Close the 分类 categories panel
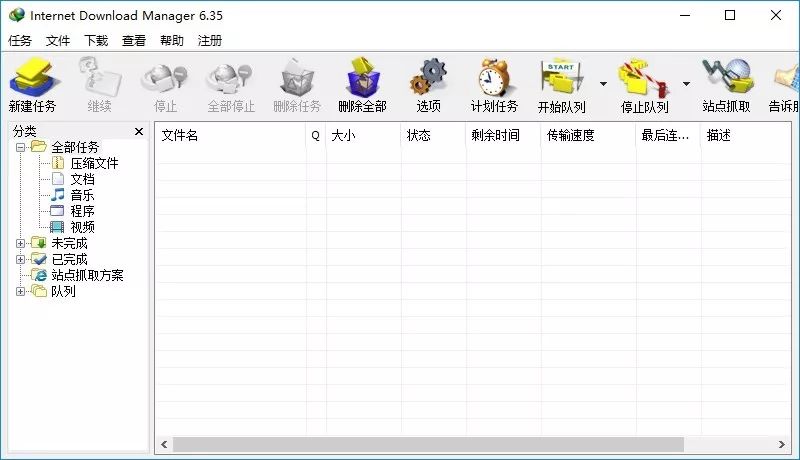This screenshot has width=800, height=460. tap(139, 132)
